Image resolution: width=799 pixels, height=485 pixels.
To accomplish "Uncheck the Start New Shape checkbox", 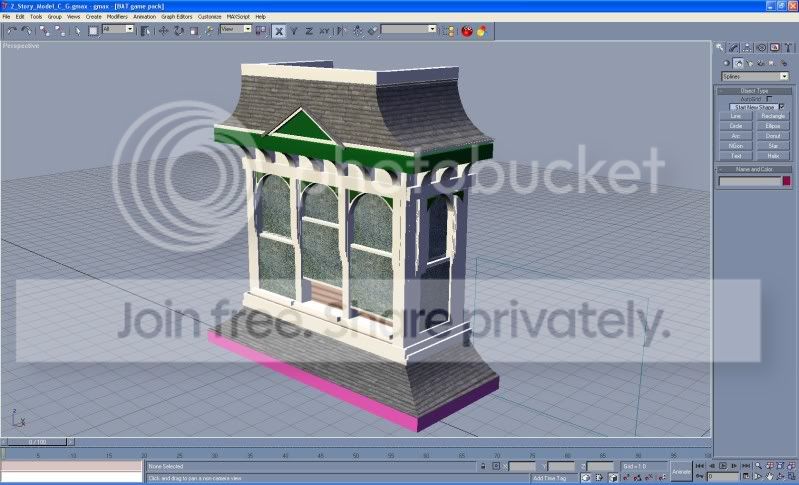I will 781,107.
